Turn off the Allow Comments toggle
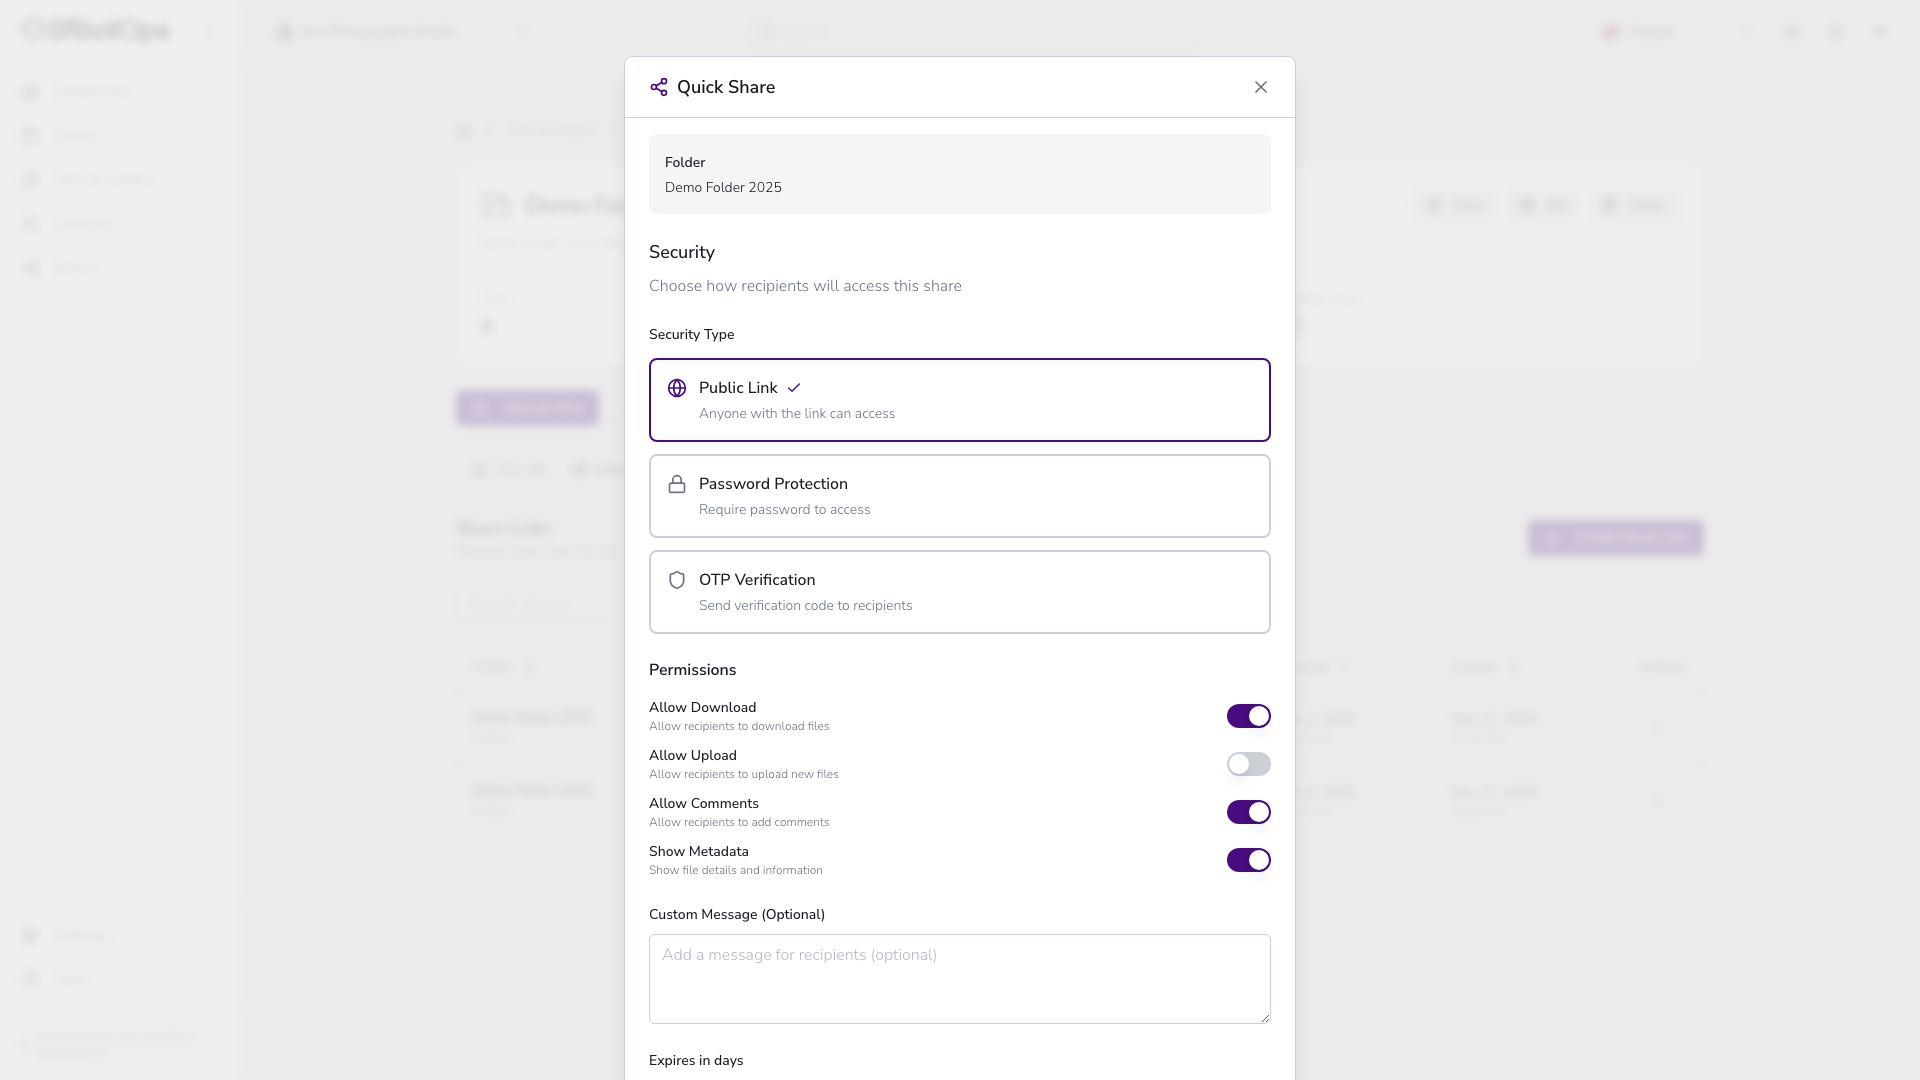1920x1080 pixels. (x=1248, y=812)
